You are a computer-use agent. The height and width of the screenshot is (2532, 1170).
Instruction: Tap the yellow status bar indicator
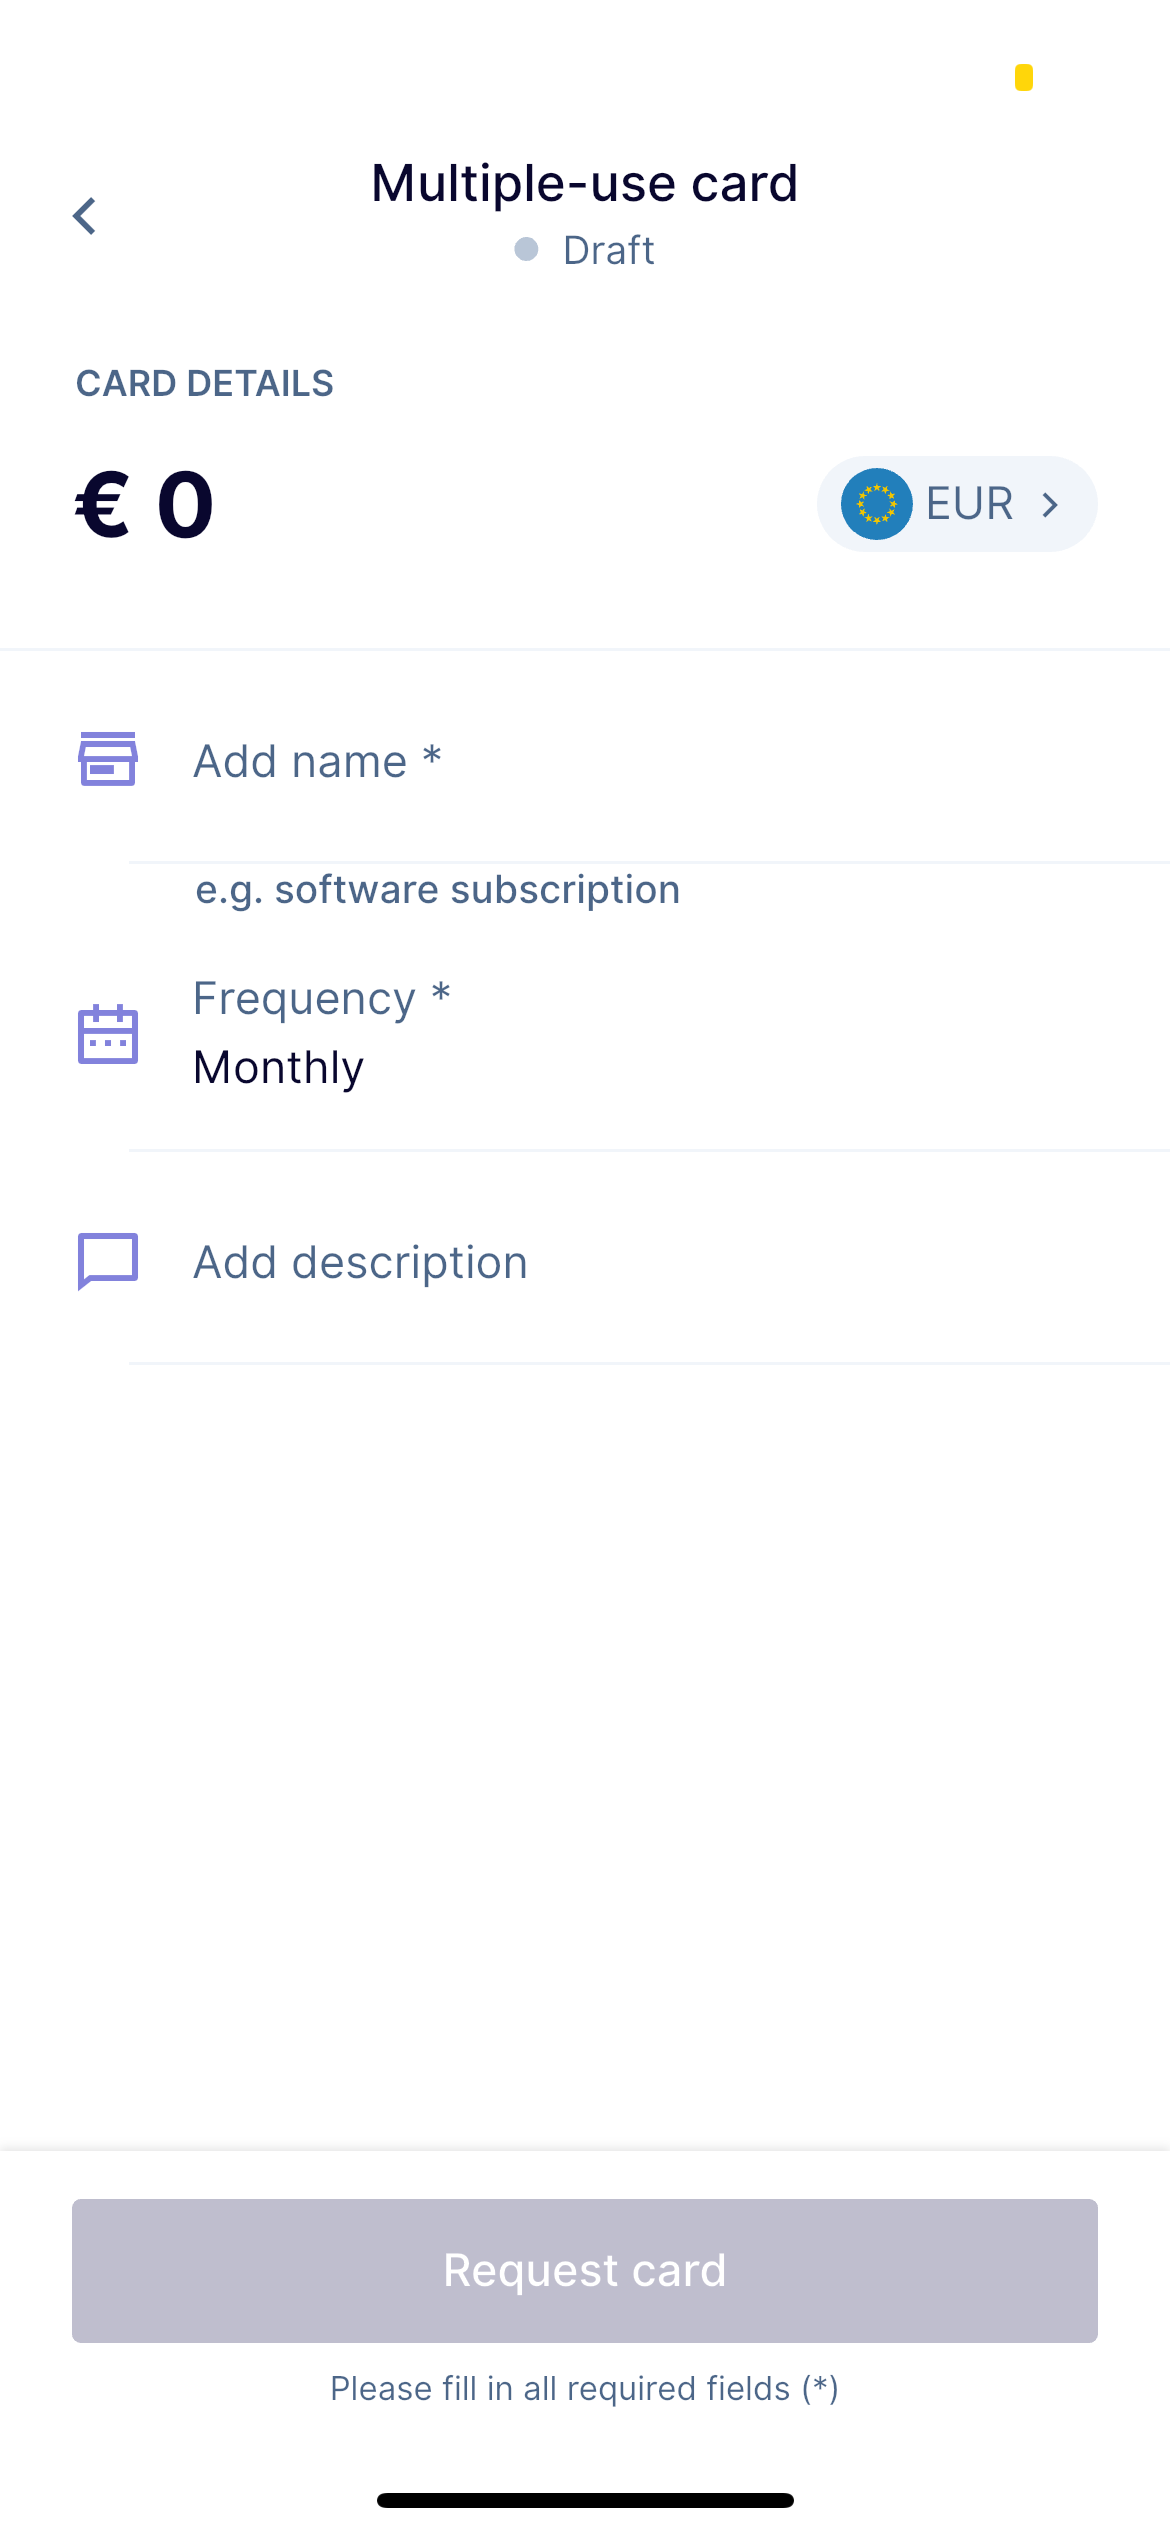[1023, 78]
